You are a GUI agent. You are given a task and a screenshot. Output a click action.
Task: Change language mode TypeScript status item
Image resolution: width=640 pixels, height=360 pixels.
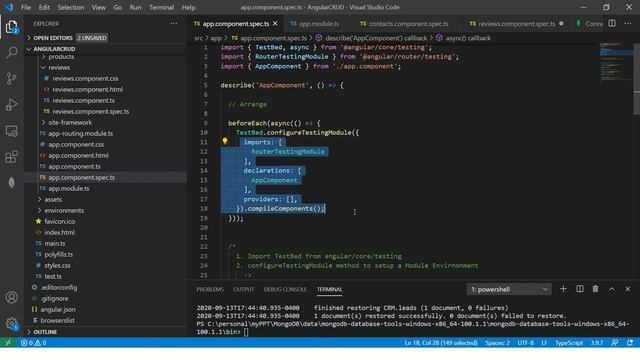click(x=569, y=343)
